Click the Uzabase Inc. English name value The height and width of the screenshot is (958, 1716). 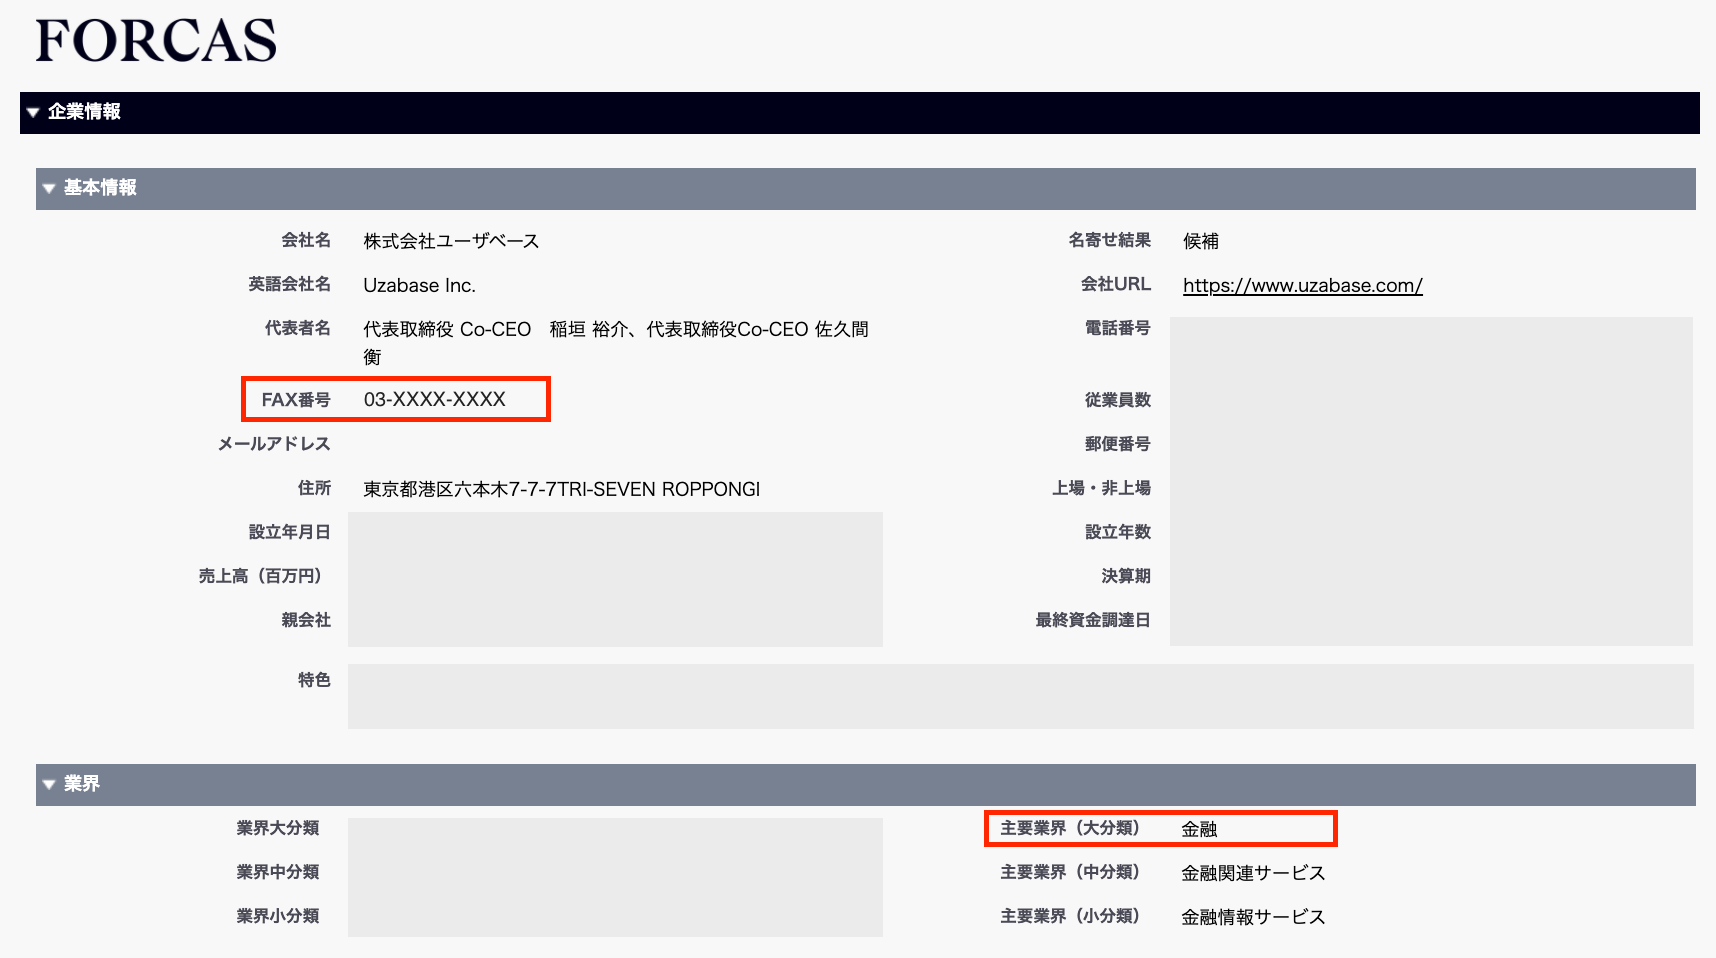pyautogui.click(x=419, y=285)
